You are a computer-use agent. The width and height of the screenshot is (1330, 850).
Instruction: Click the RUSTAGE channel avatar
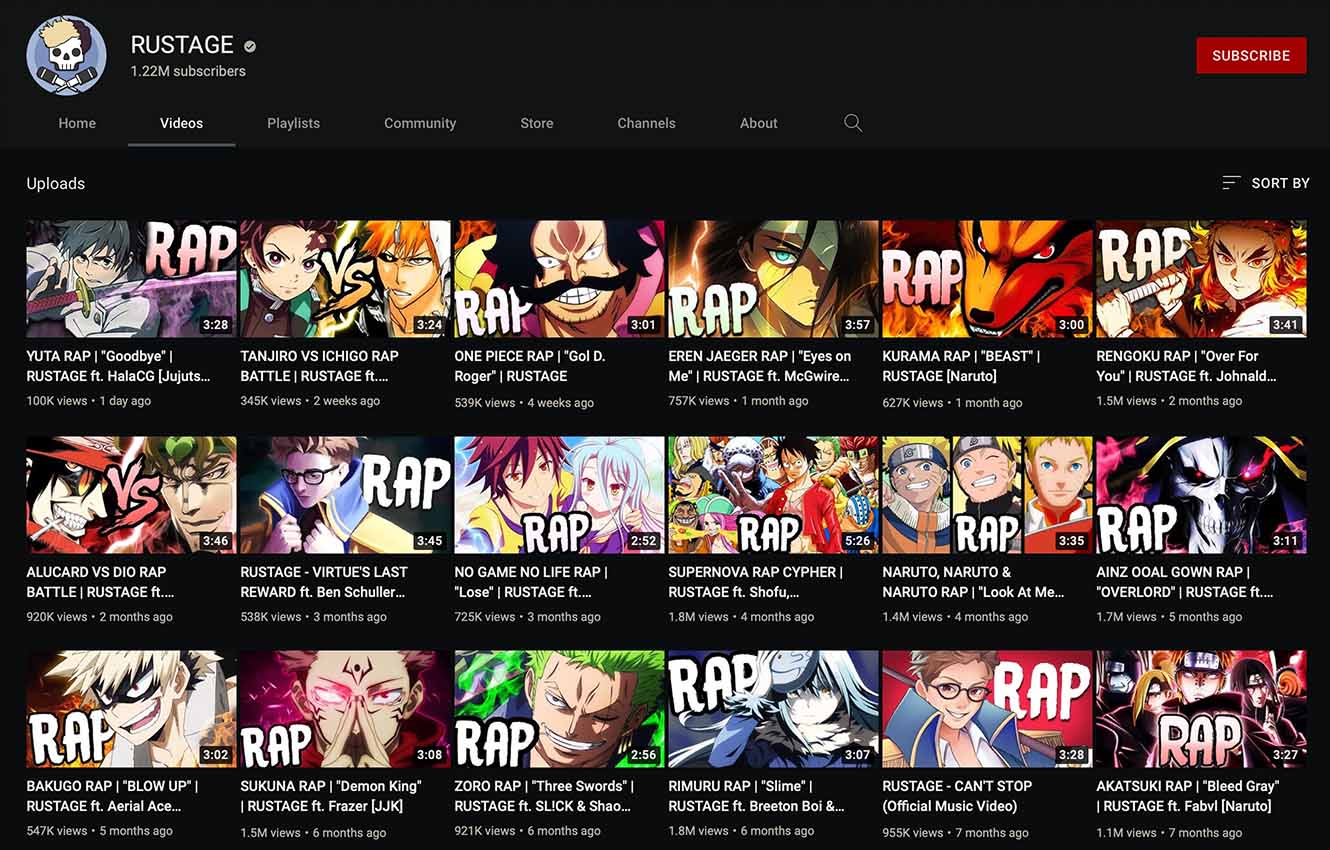[x=67, y=56]
